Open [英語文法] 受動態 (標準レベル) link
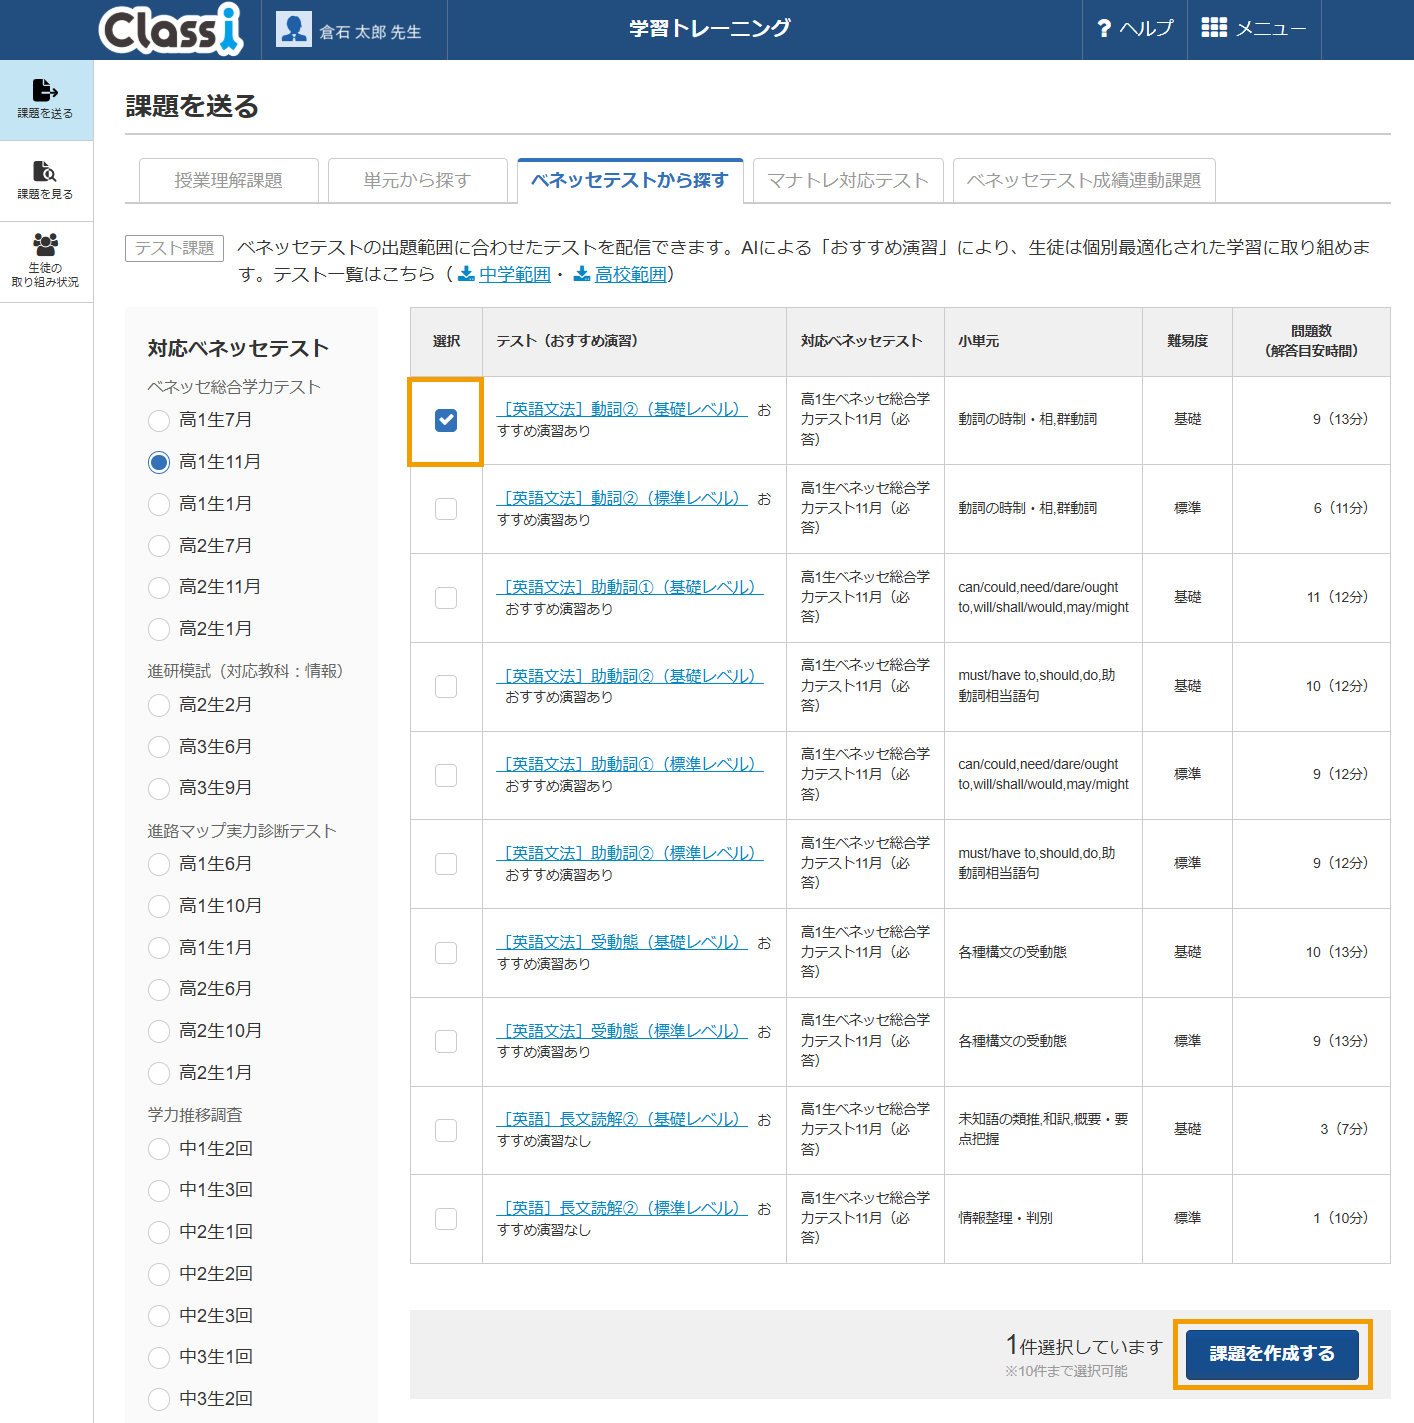Screen dimensions: 1414x1423 coord(622,1031)
